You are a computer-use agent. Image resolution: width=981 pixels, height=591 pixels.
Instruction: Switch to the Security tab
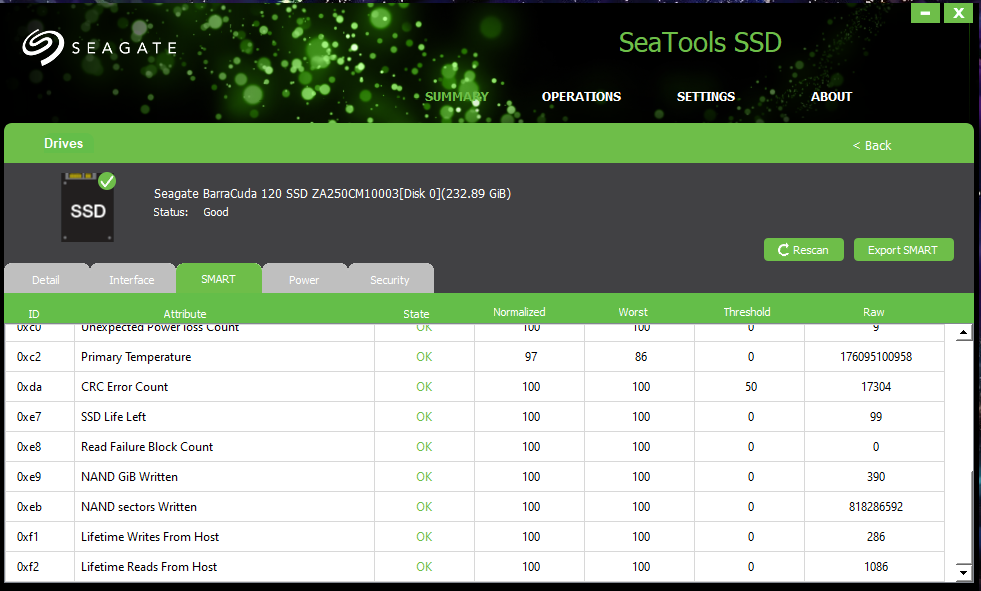(x=390, y=280)
